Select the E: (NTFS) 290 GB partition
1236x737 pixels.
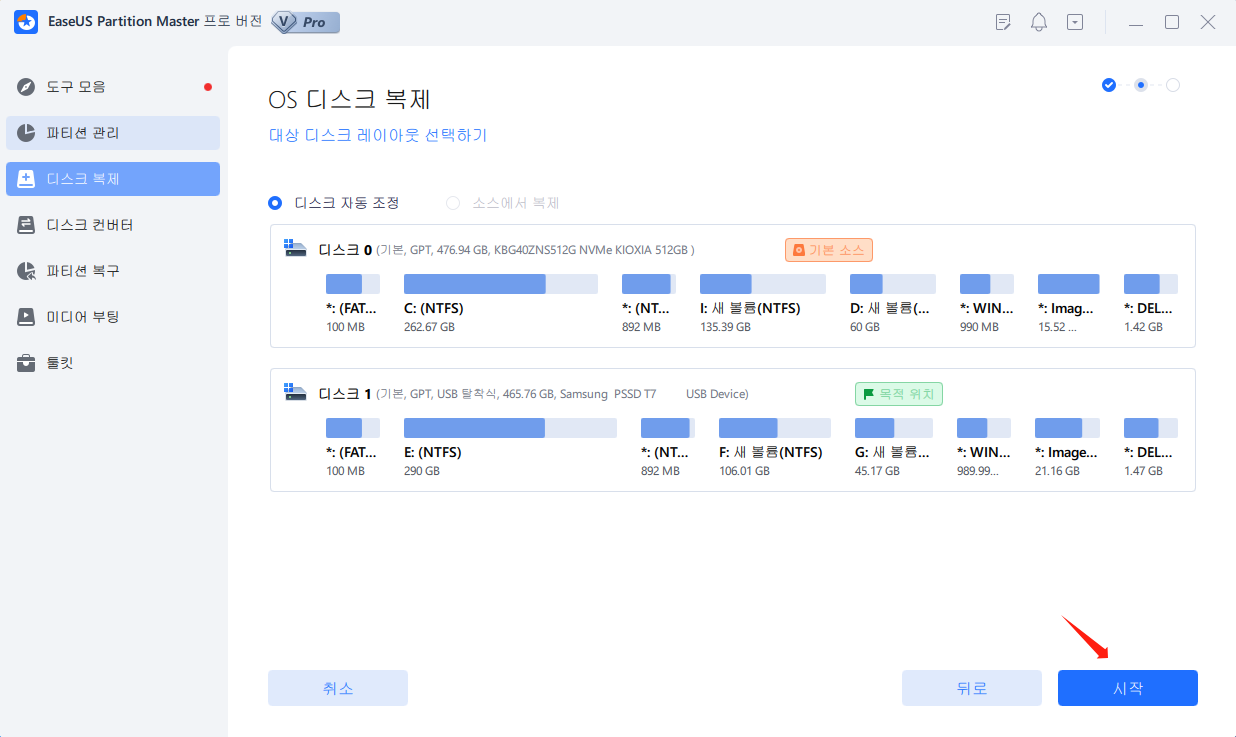tap(510, 448)
